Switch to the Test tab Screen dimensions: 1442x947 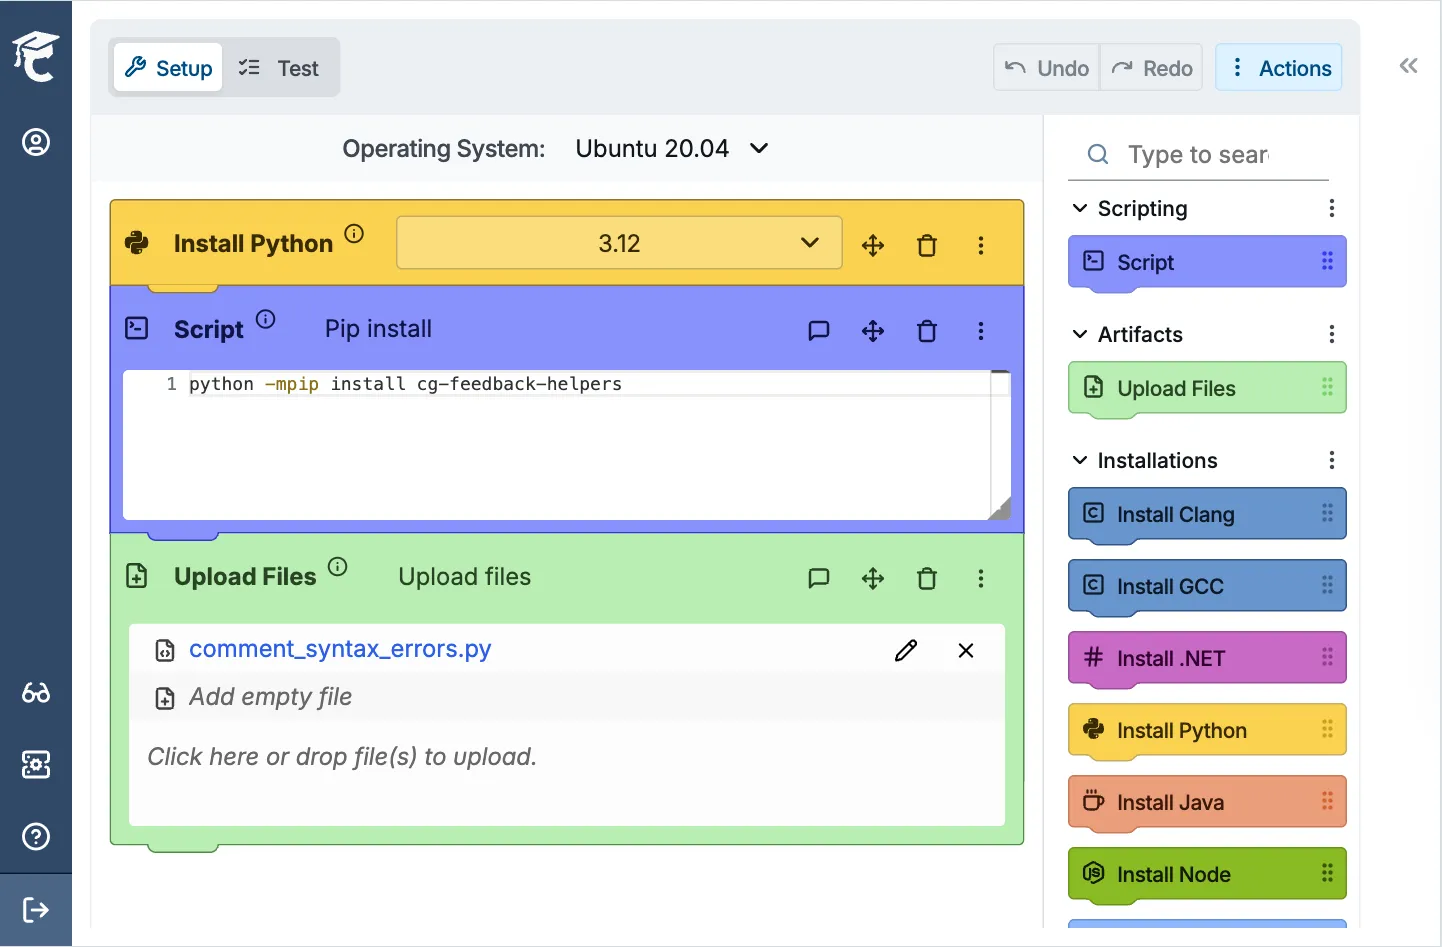click(283, 67)
